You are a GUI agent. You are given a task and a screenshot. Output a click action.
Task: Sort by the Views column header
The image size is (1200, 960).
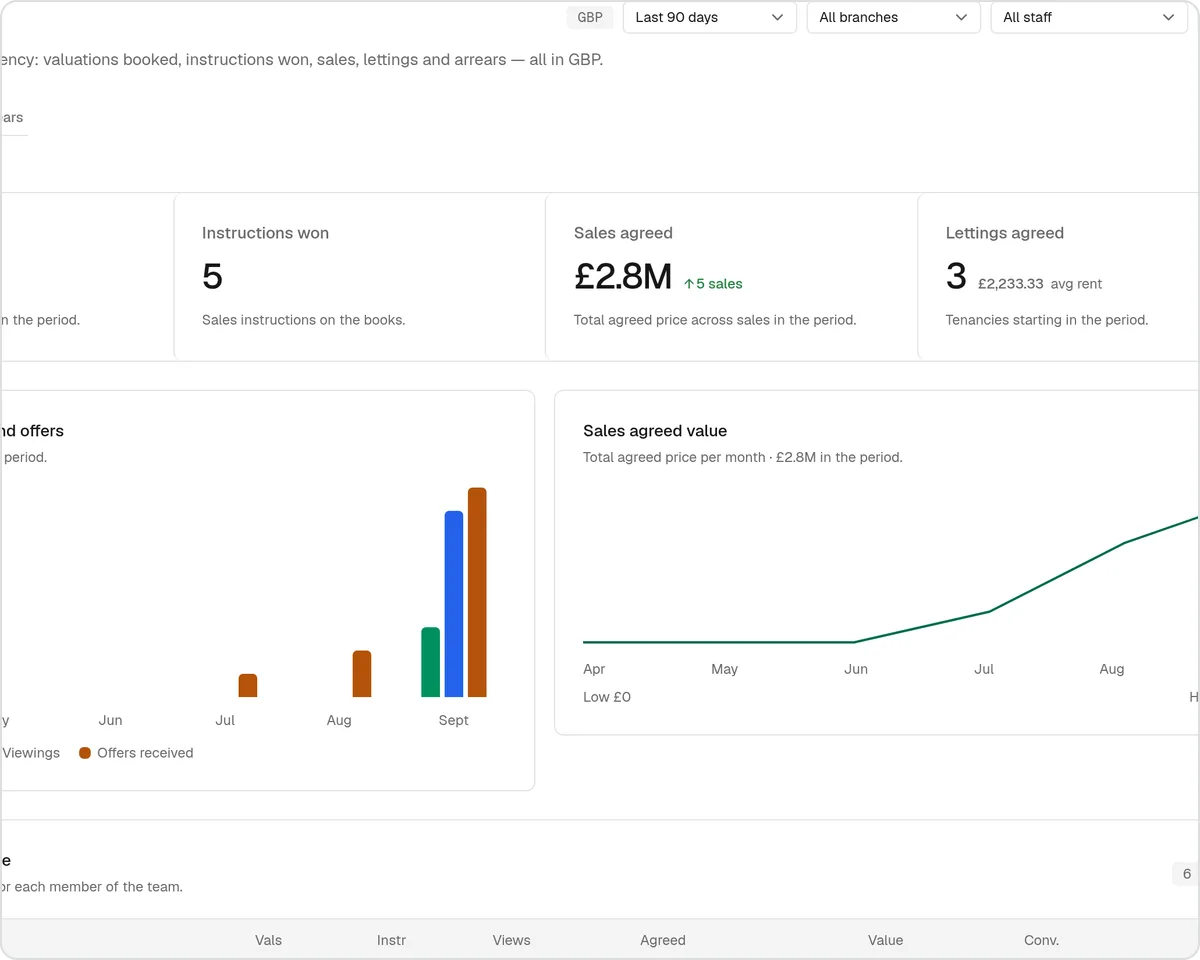coord(511,940)
